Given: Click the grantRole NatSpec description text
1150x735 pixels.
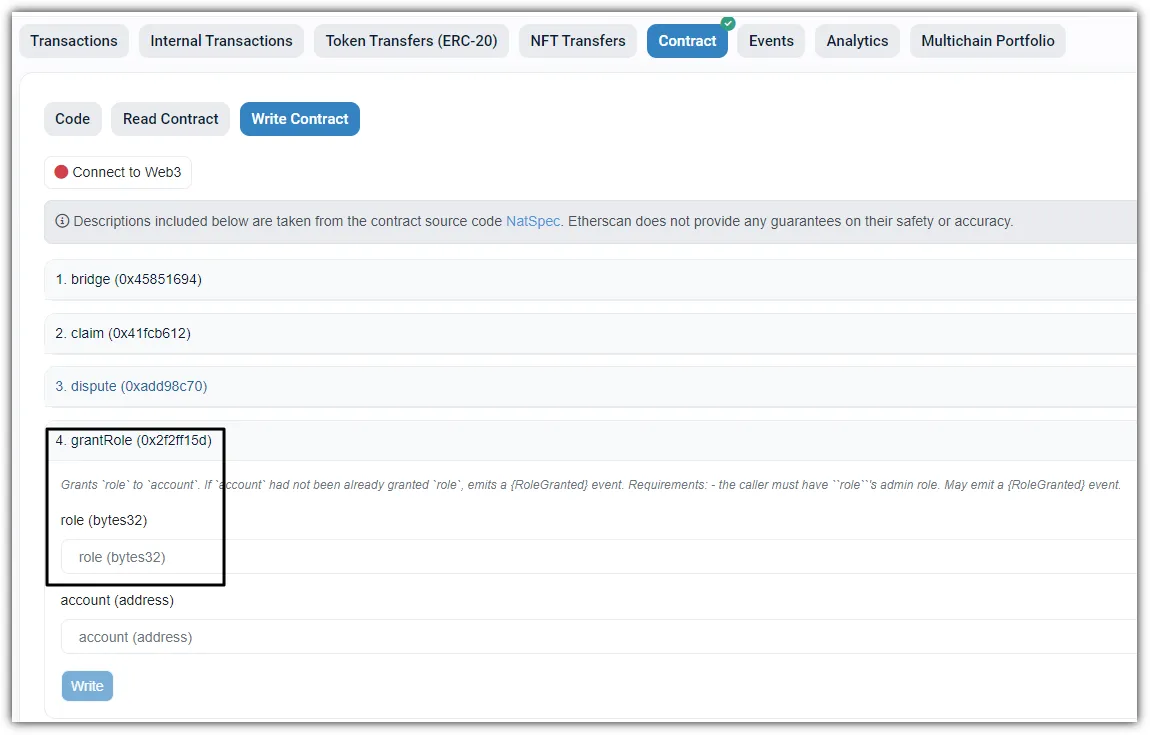Looking at the screenshot, I should [x=591, y=485].
